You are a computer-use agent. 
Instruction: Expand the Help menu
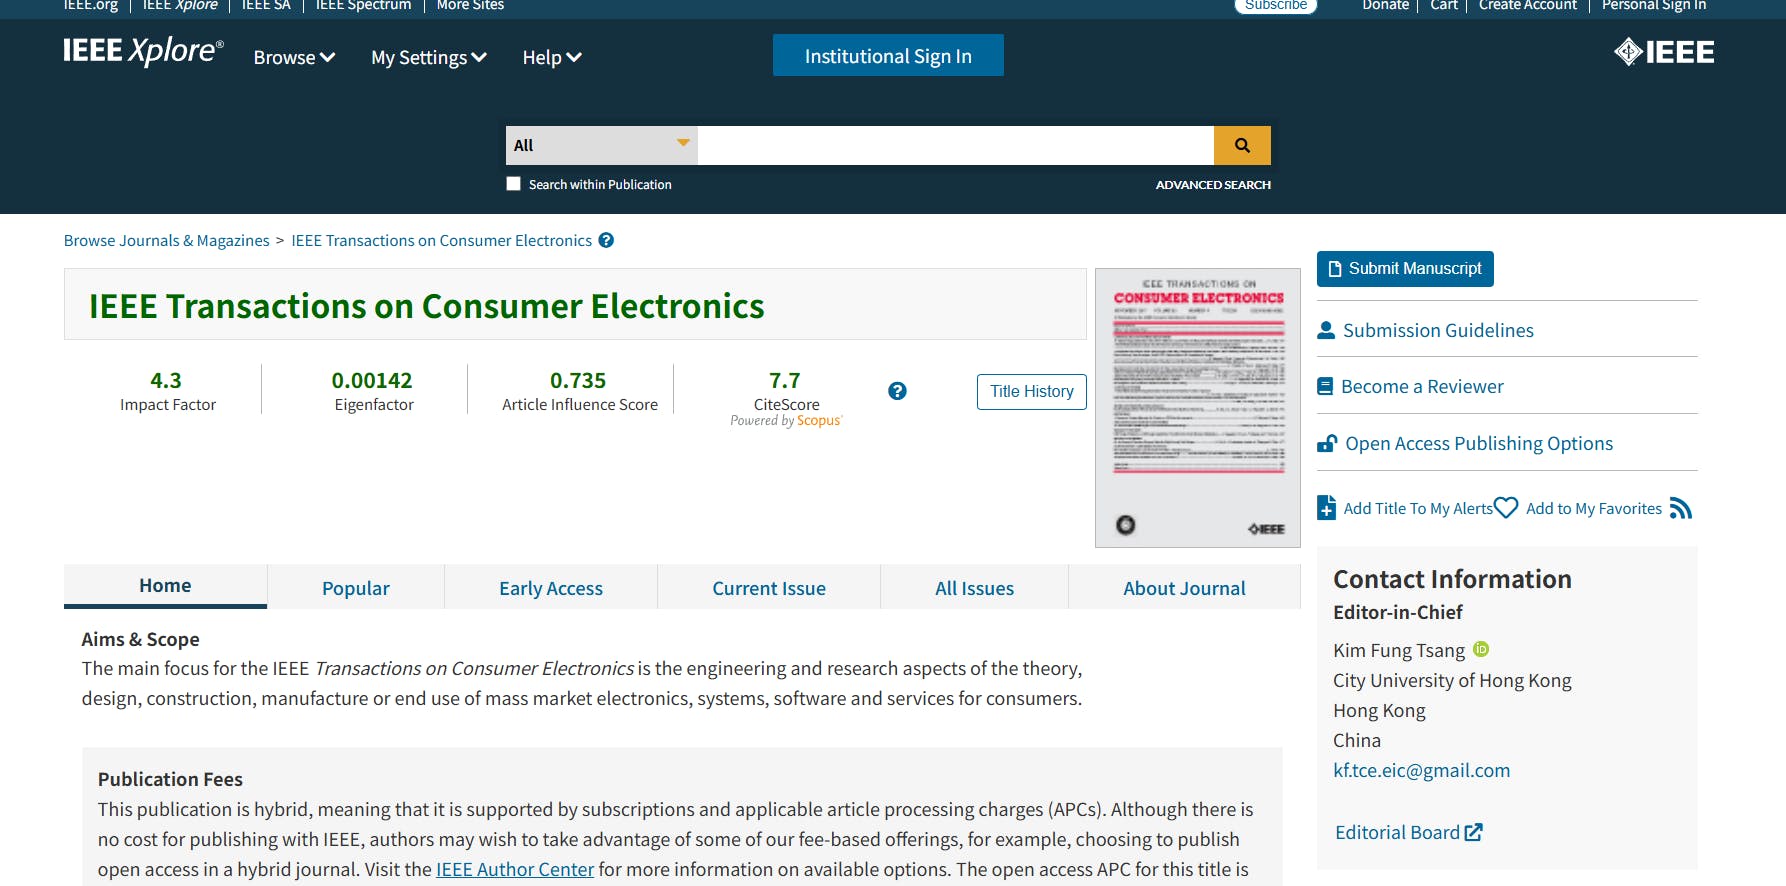click(551, 58)
